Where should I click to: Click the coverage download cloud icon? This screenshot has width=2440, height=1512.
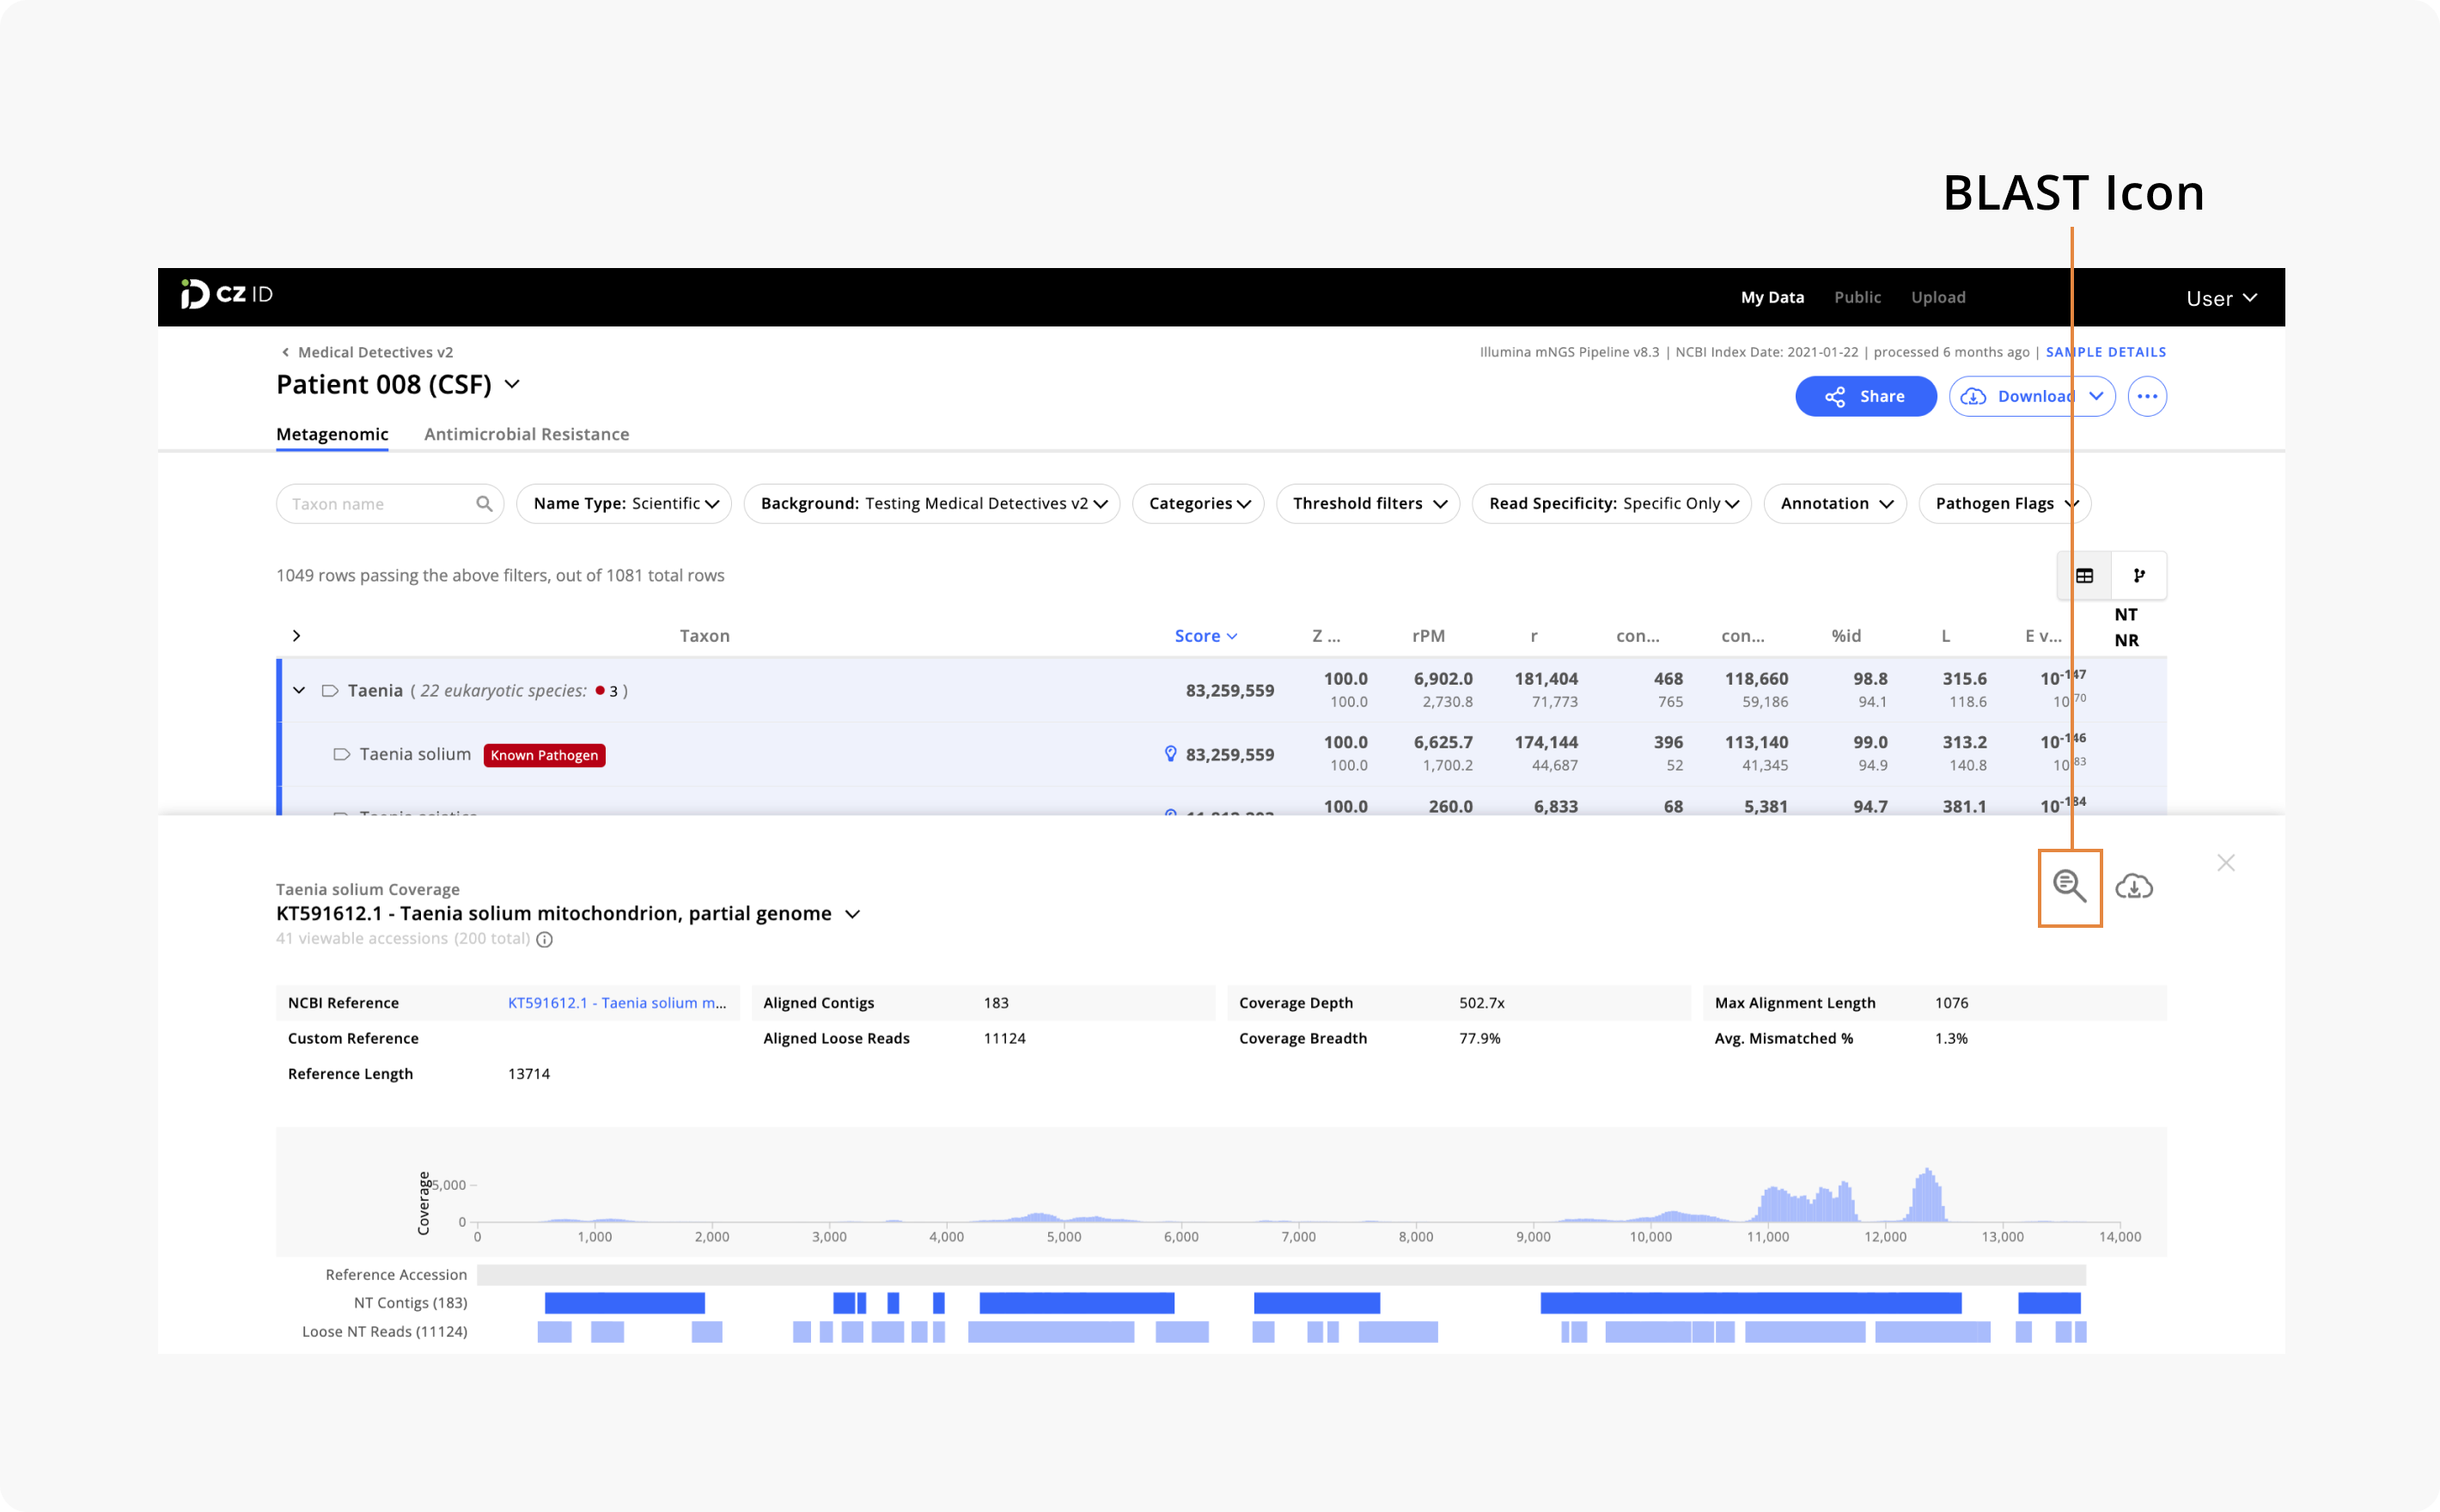pos(2134,886)
